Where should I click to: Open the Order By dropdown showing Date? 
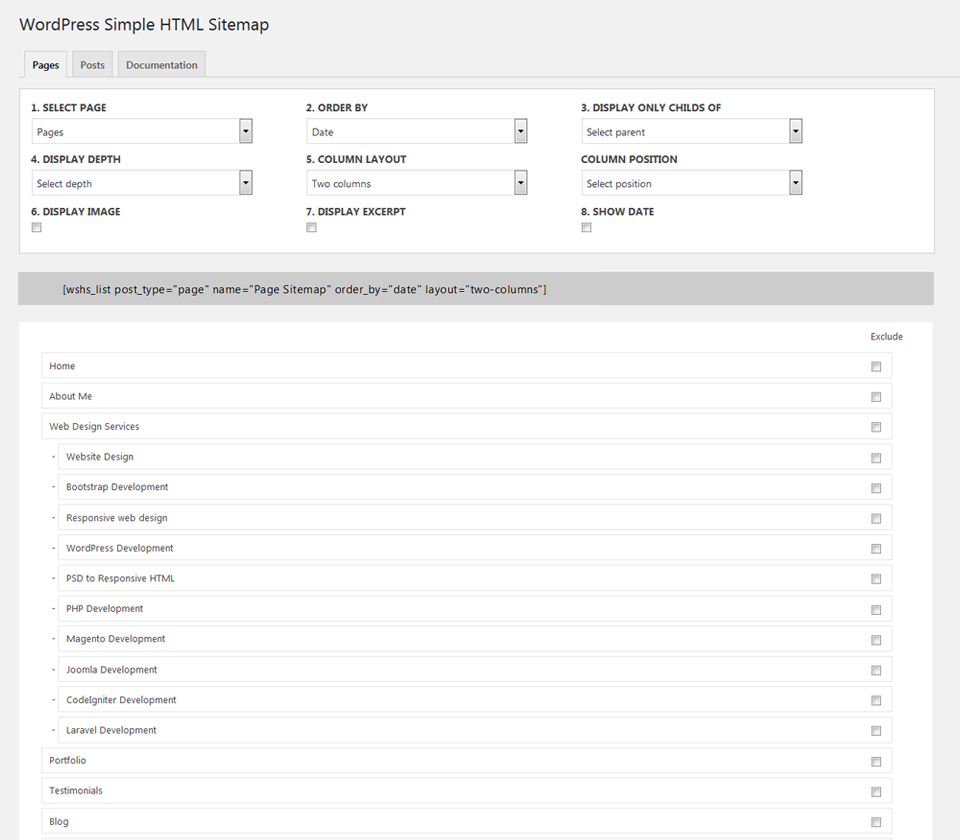point(416,132)
